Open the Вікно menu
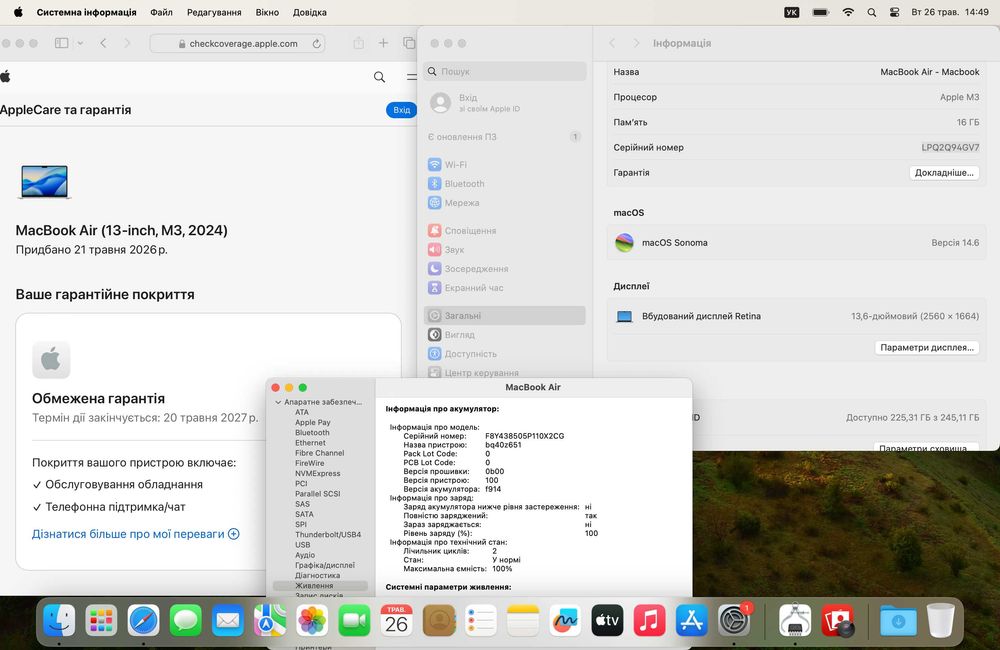The image size is (1000, 650). (267, 12)
